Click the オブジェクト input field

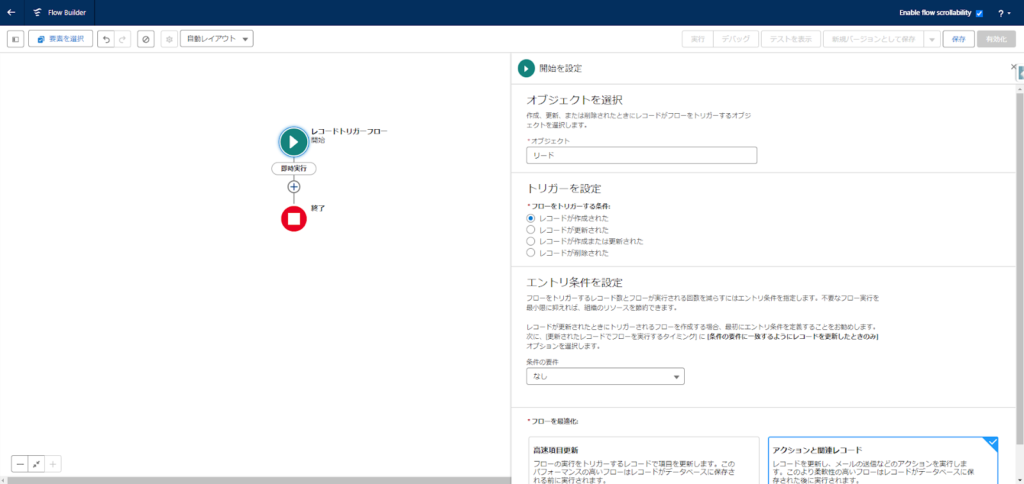coord(641,156)
